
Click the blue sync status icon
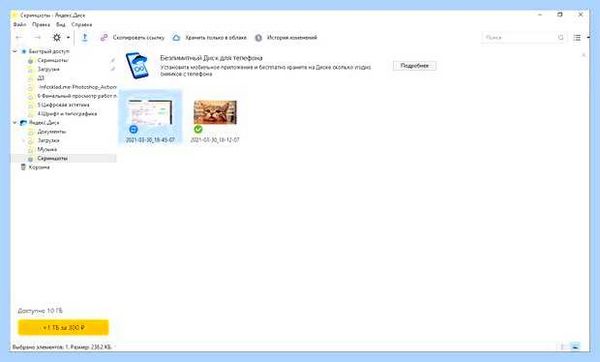[133, 129]
